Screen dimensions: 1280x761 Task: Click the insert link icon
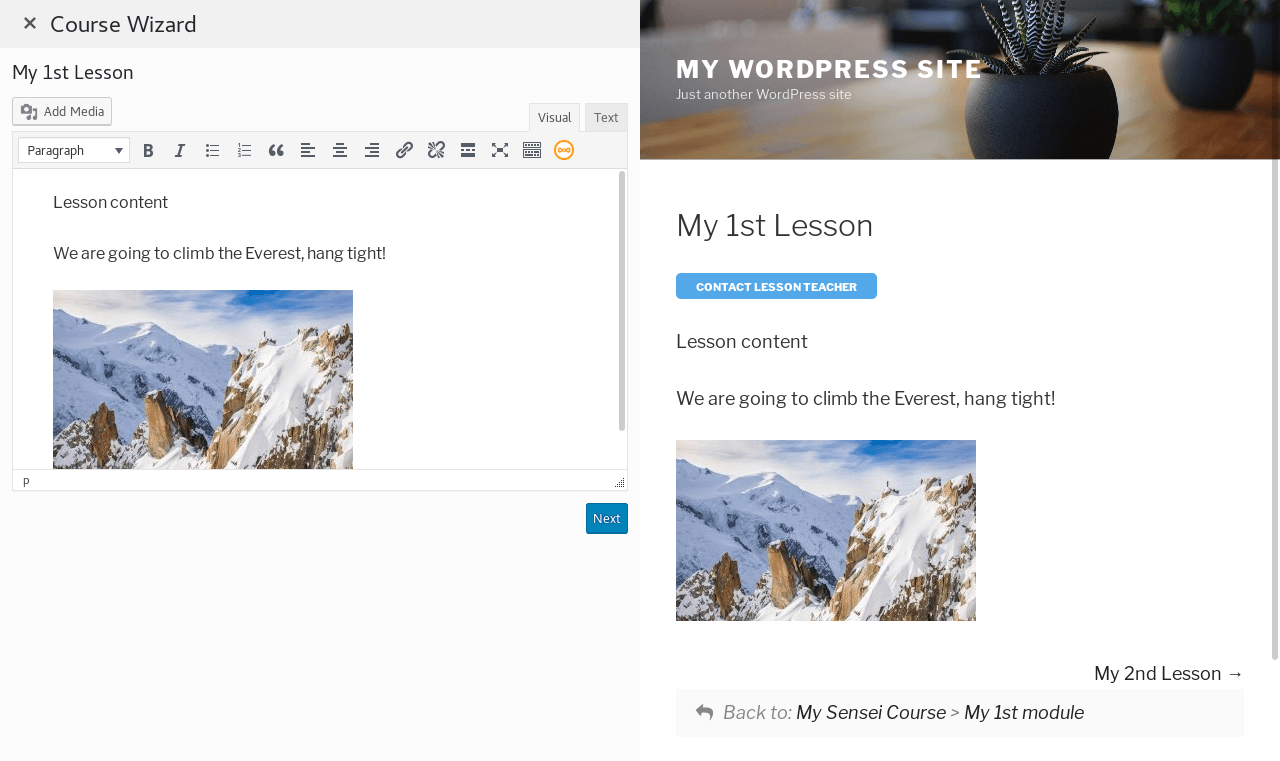point(404,151)
